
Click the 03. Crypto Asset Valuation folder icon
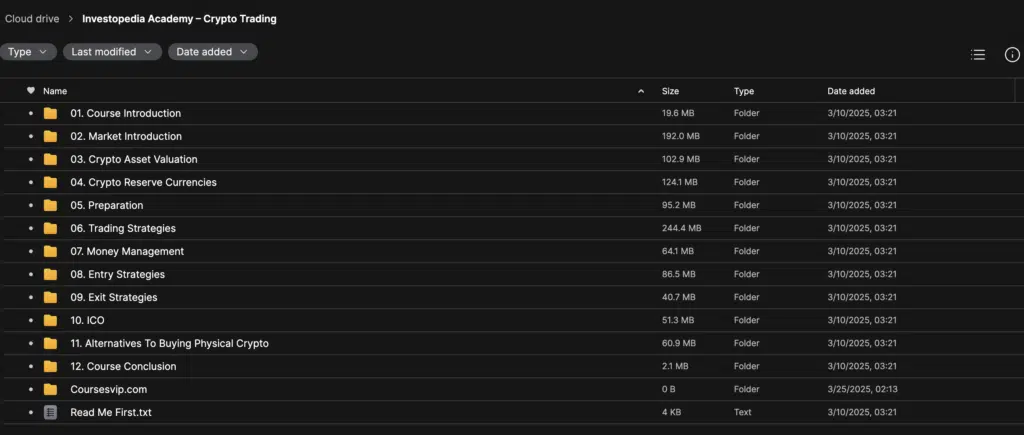click(50, 159)
